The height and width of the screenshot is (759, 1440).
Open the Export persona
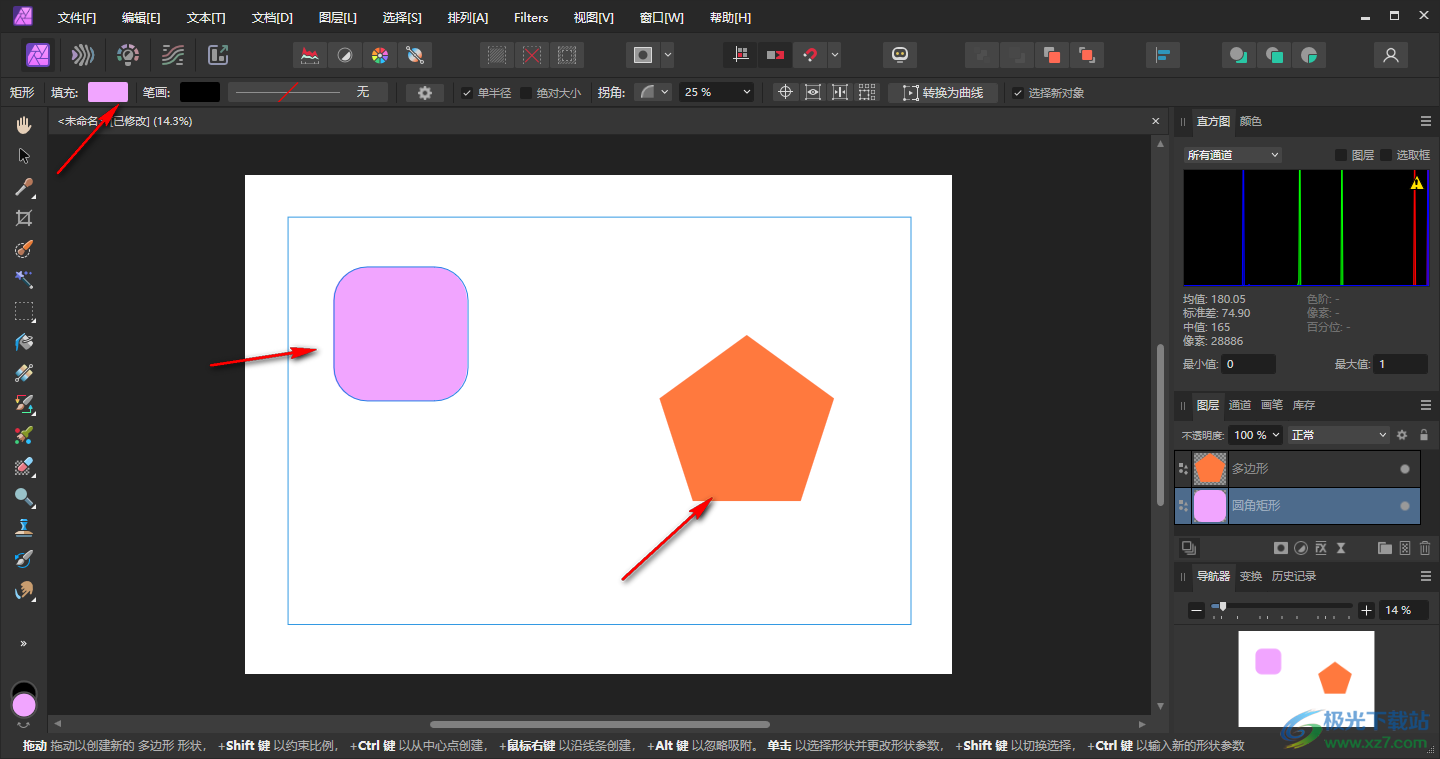click(x=218, y=55)
